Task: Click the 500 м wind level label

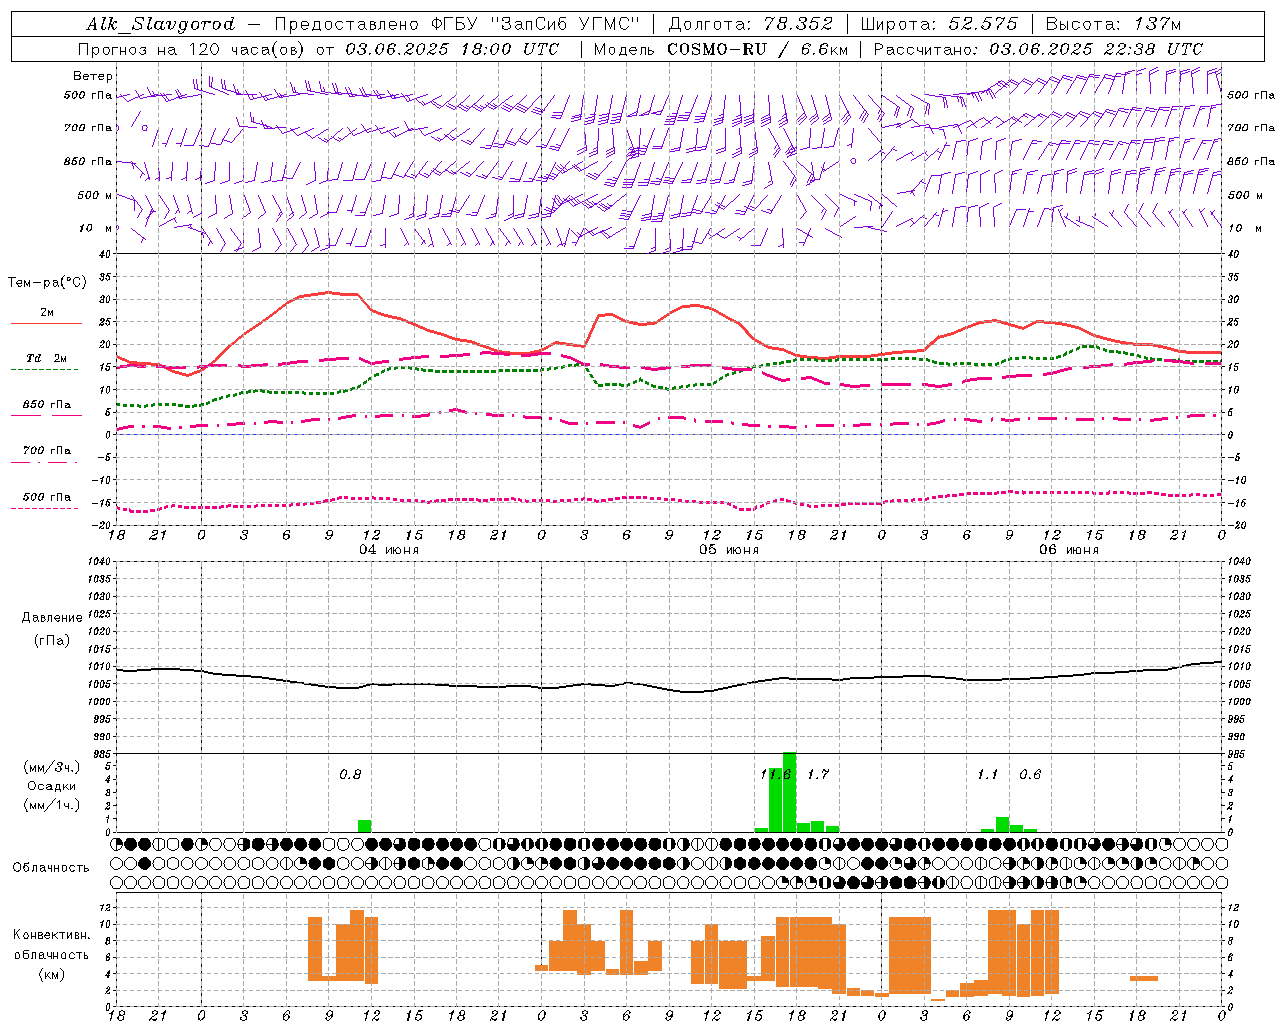Action: click(x=95, y=195)
